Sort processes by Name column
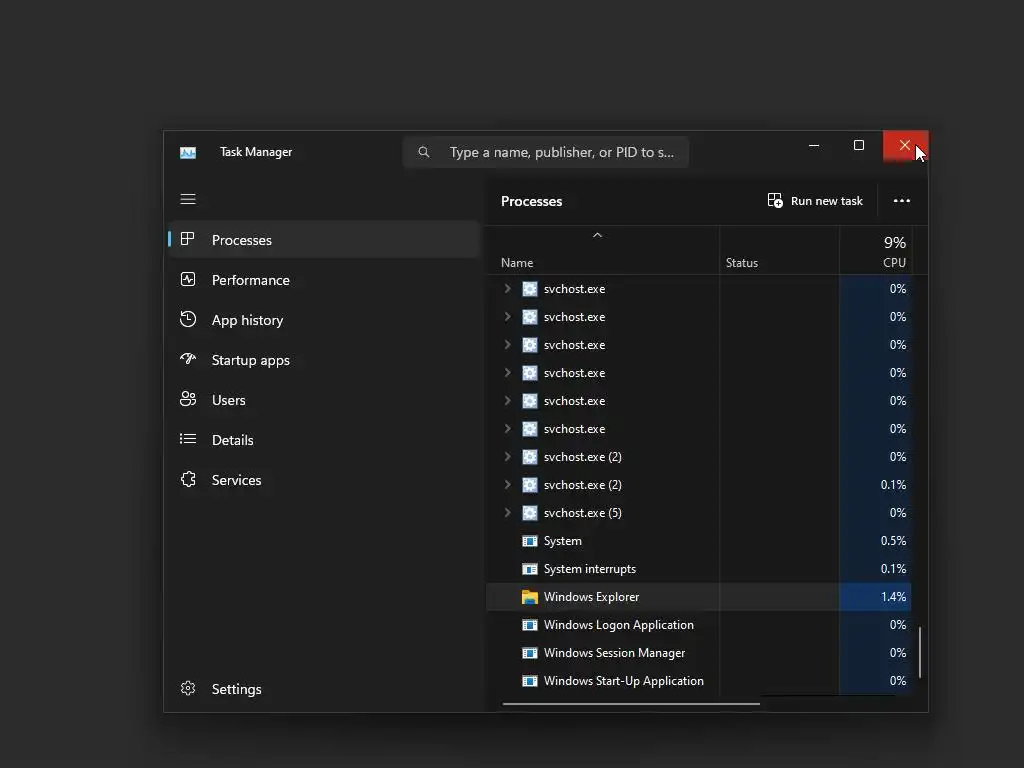This screenshot has height=768, width=1024. tap(603, 250)
